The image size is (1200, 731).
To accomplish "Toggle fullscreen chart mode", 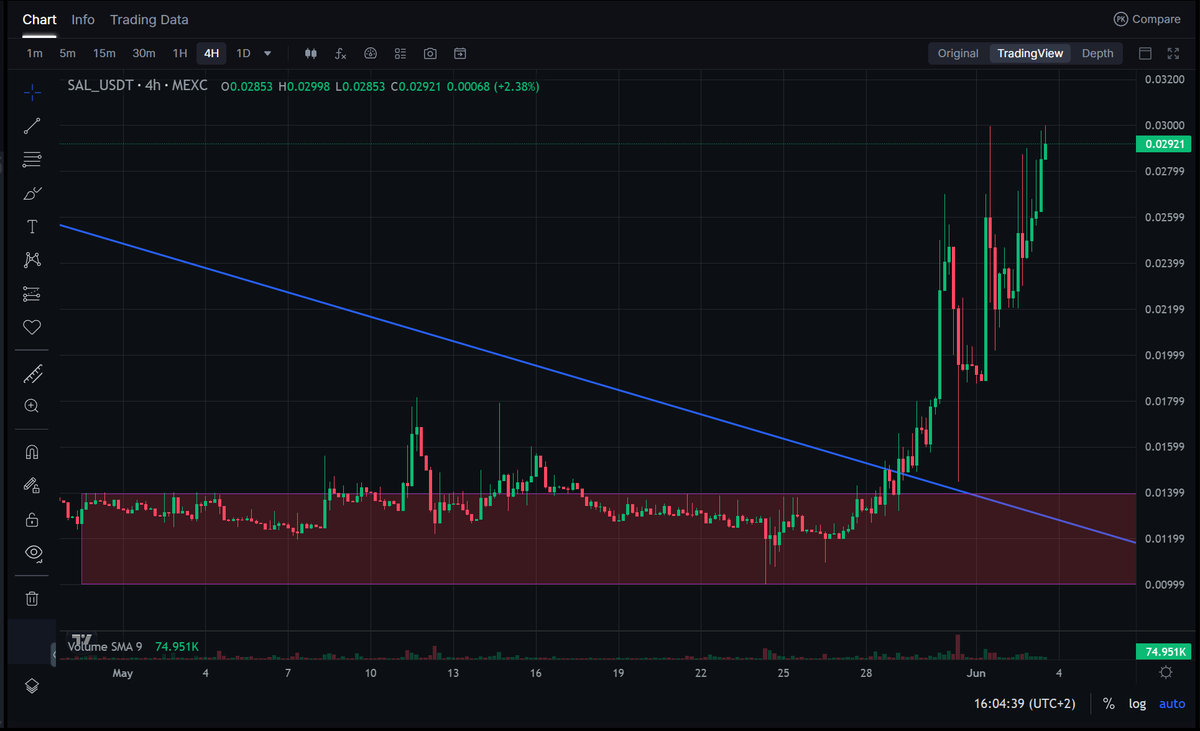I will point(1173,53).
